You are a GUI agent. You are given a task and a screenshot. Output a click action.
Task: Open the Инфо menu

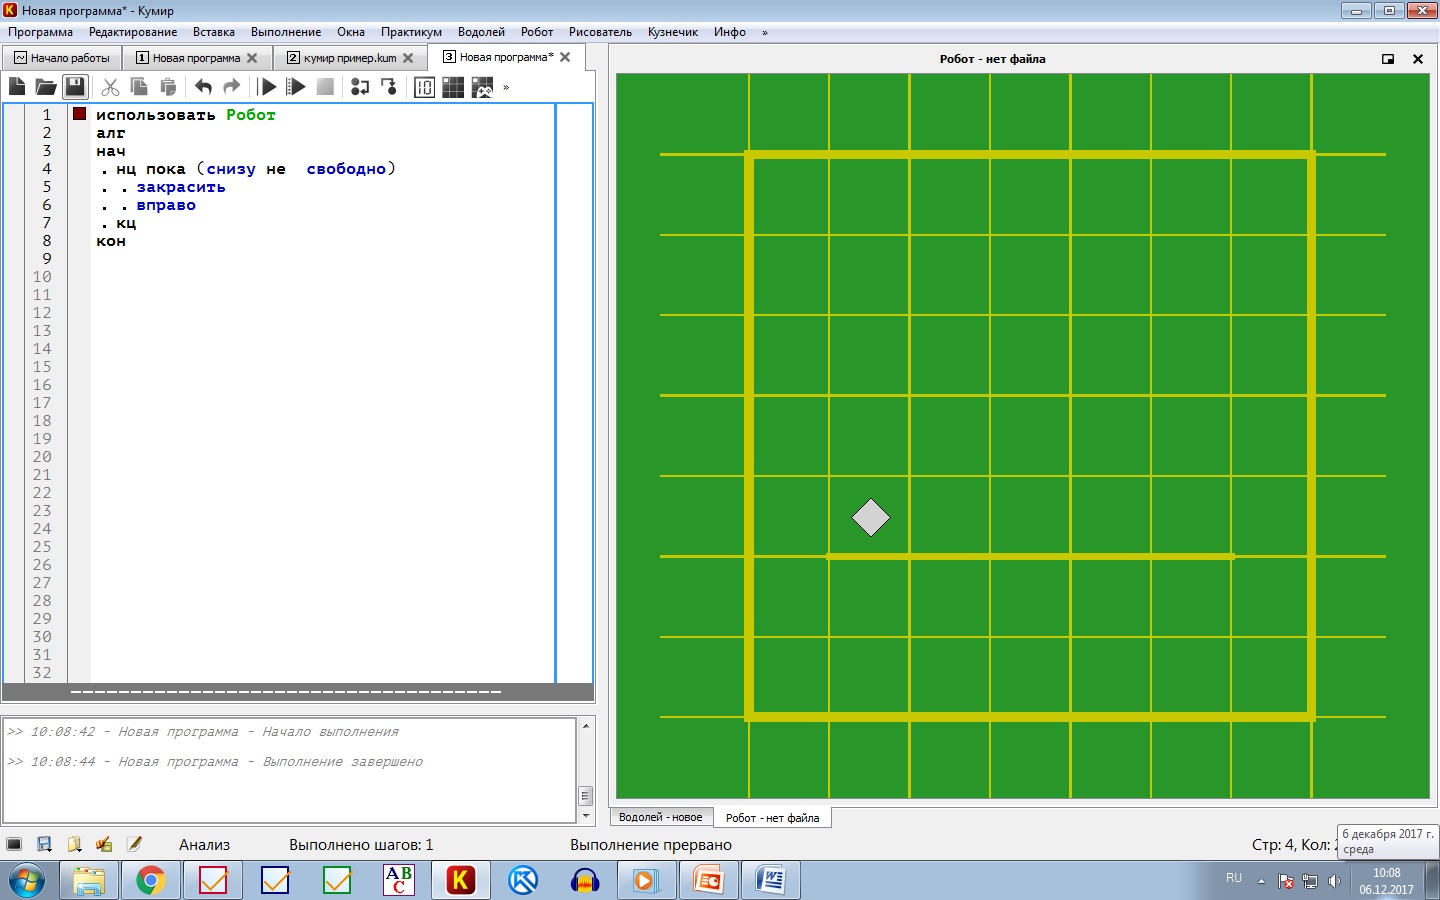click(x=730, y=32)
